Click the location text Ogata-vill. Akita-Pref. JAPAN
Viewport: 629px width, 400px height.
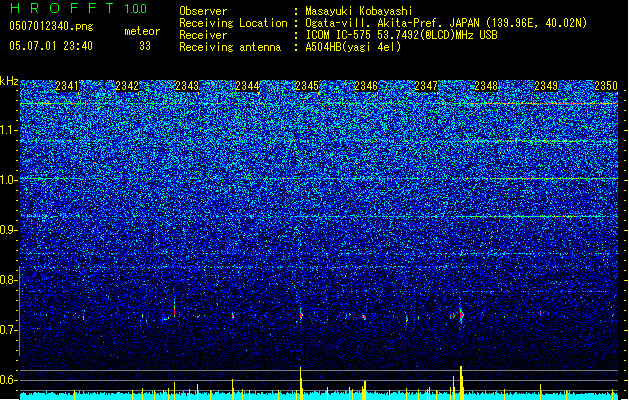point(392,23)
